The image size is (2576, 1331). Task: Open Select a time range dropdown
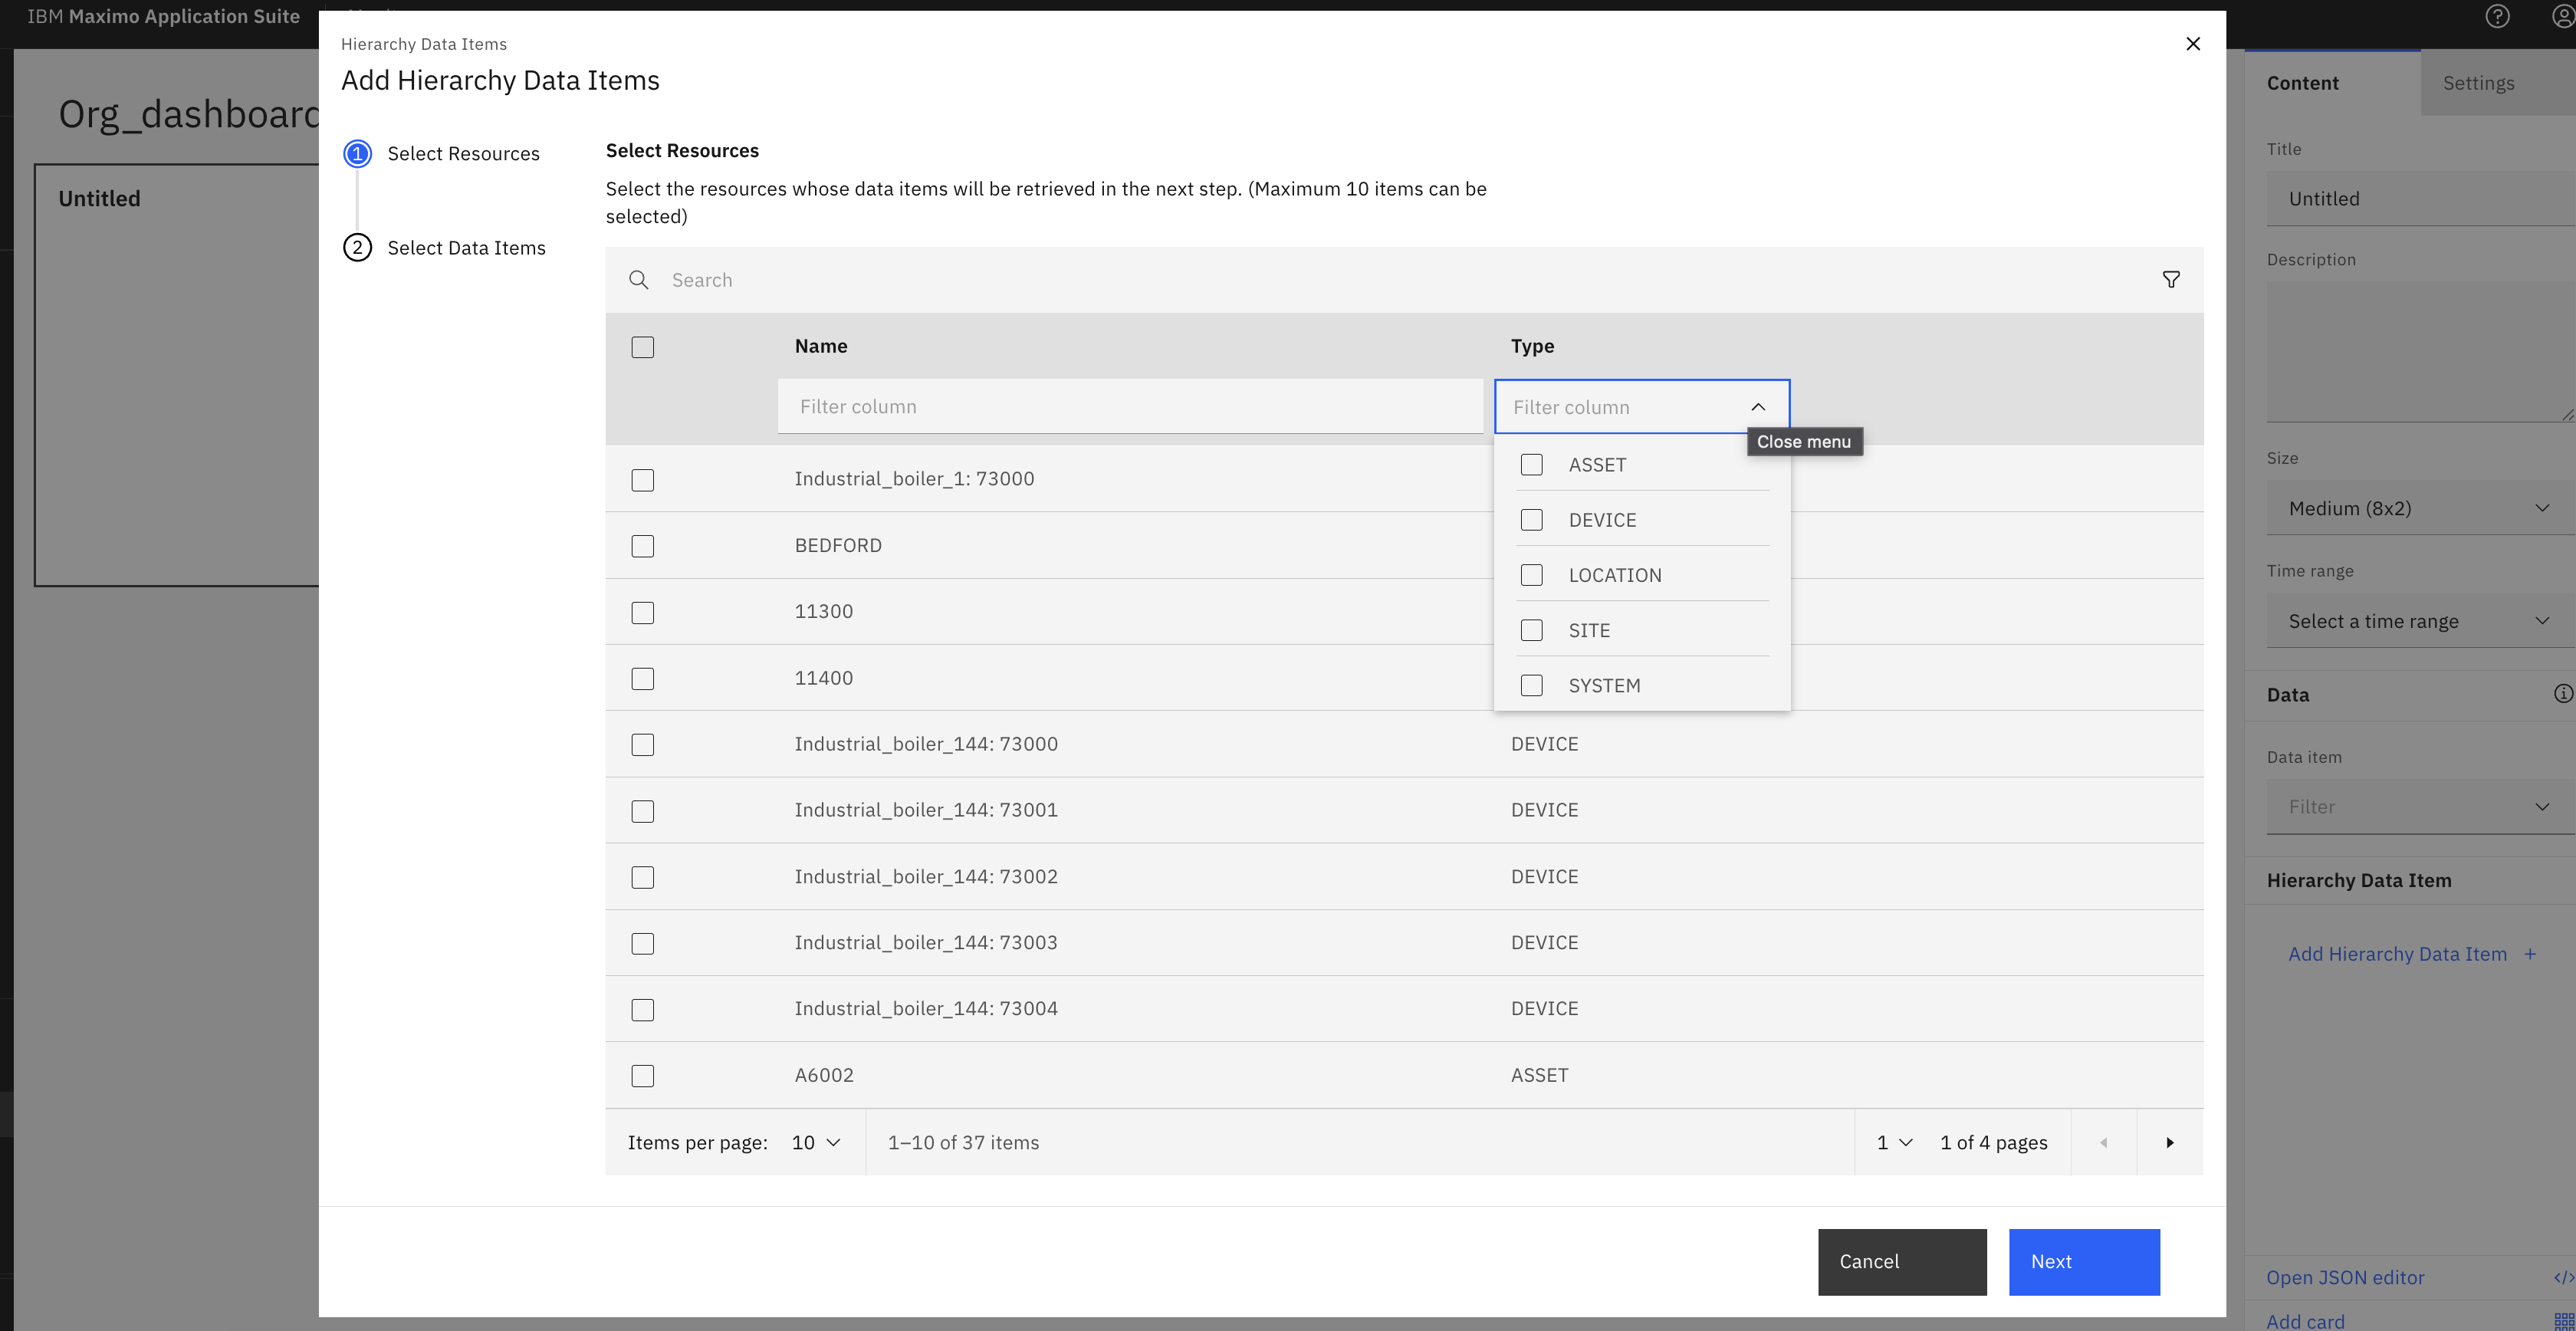[2420, 621]
